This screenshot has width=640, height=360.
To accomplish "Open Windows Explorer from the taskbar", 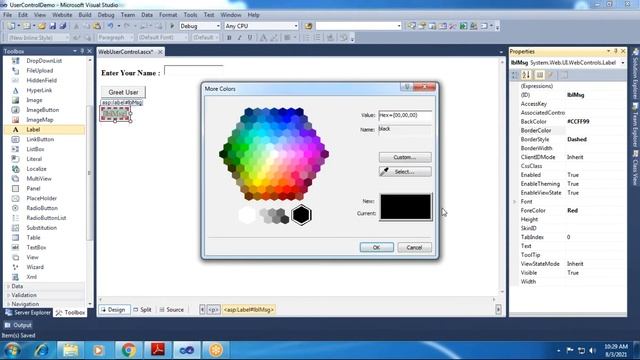I will pyautogui.click(x=70, y=350).
